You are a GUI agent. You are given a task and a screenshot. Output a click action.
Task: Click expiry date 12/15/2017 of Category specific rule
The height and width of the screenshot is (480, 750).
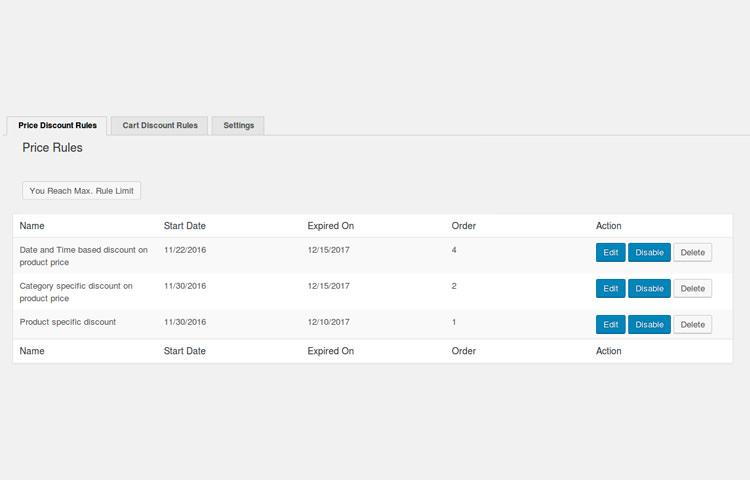pos(329,286)
